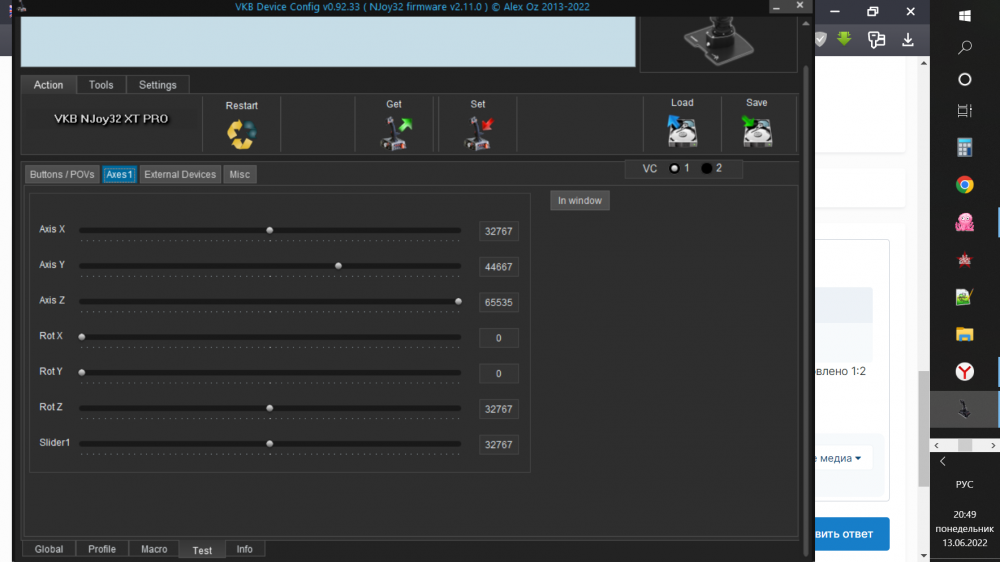Click the browser feedback chat icon

click(876, 40)
